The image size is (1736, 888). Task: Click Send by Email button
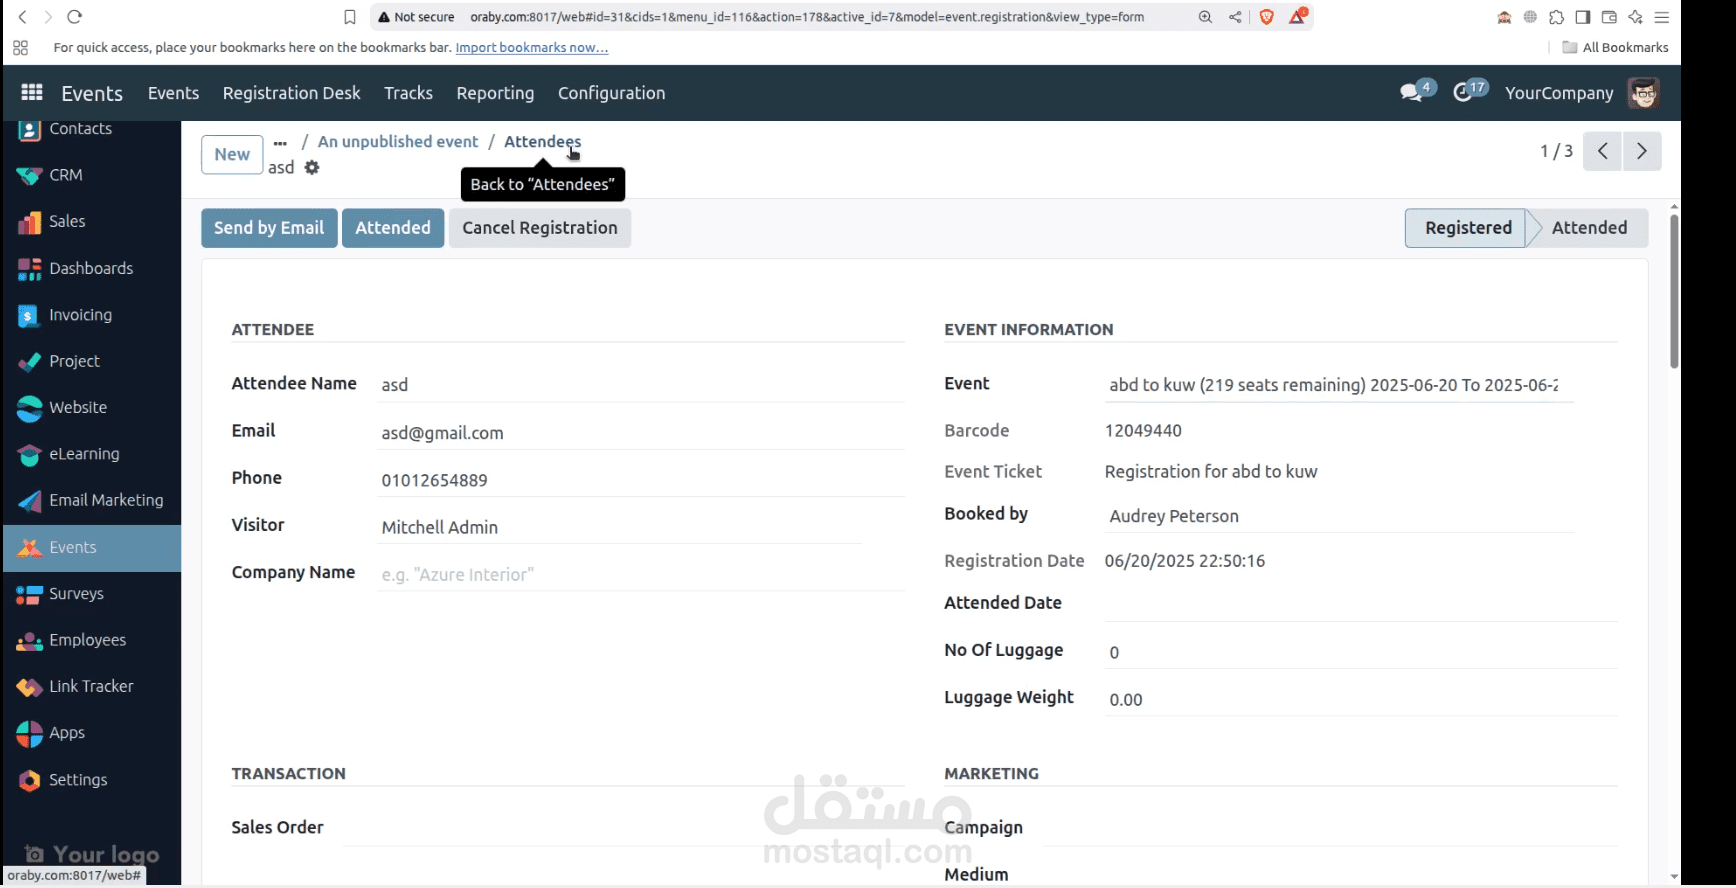tap(269, 228)
